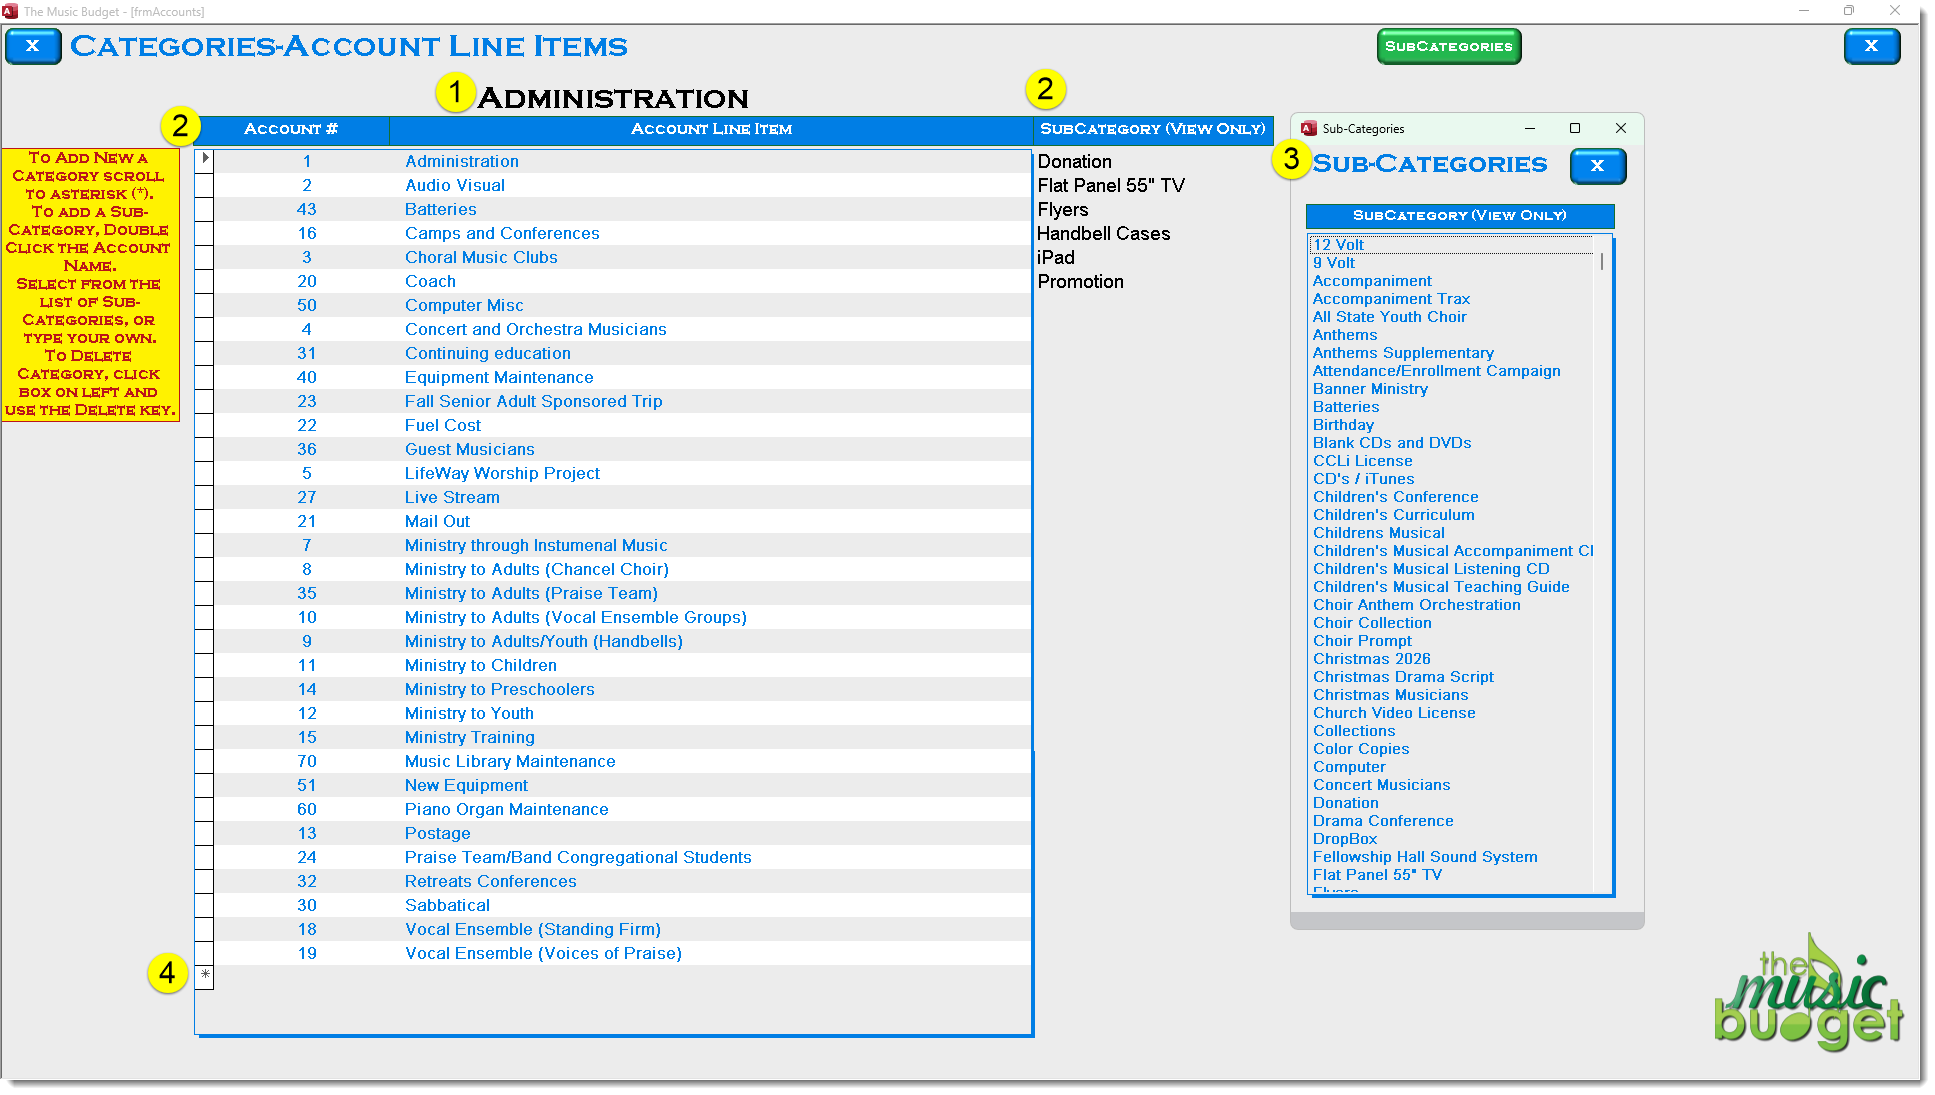Click 'Piano Organ Maintenance' line item

506,809
